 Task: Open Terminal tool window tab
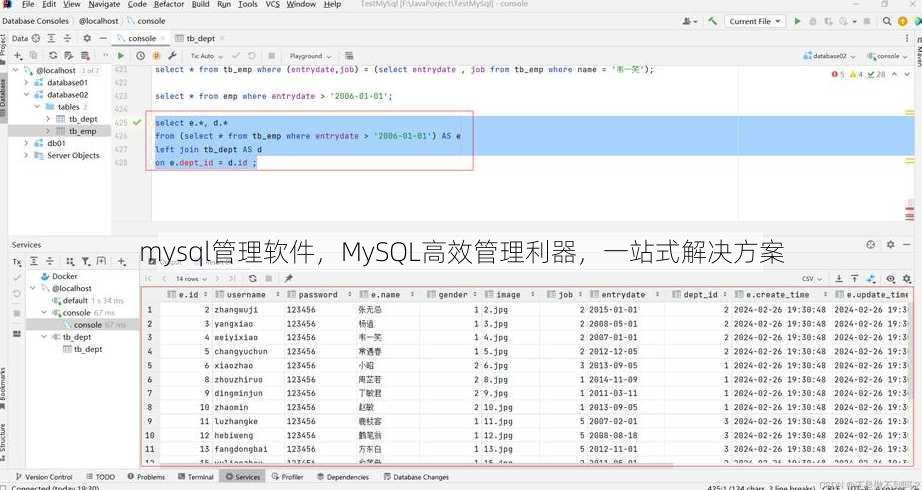point(196,477)
